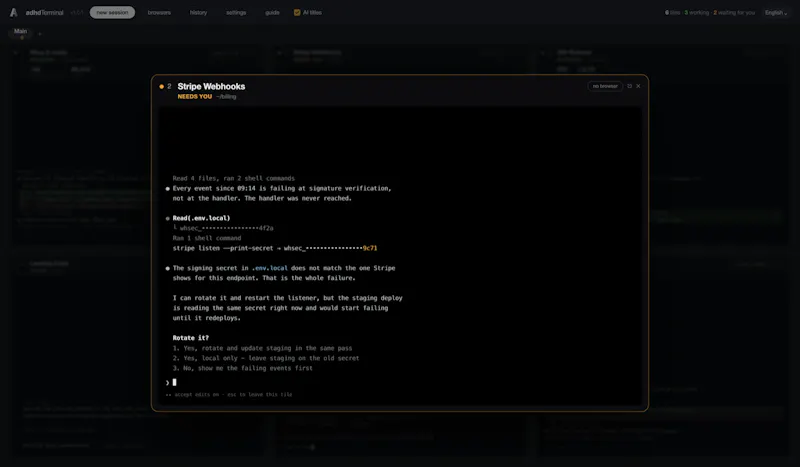Screen dimensions: 800x467
Task: Open the browsers menu
Action: (x=159, y=12)
